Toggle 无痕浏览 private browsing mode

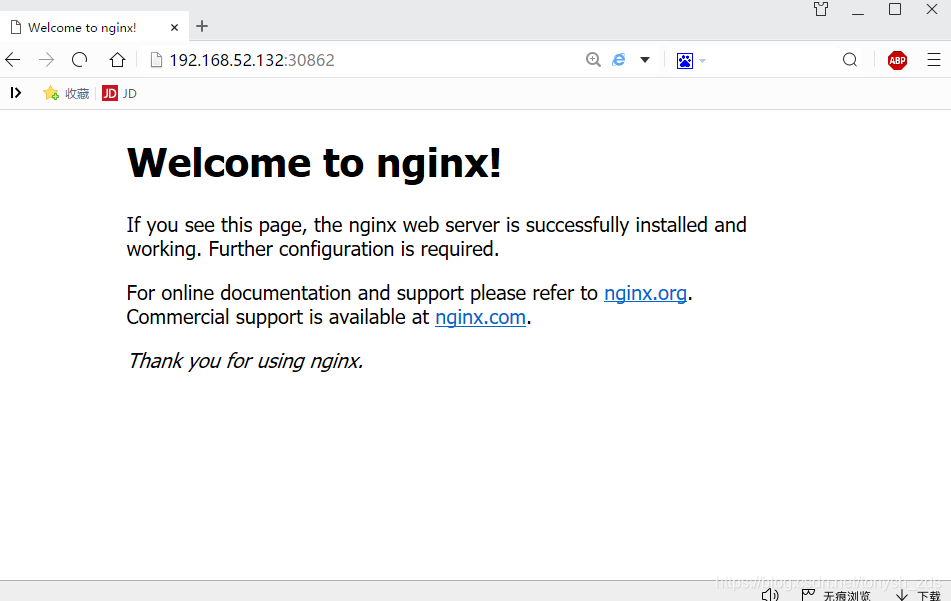coord(836,595)
